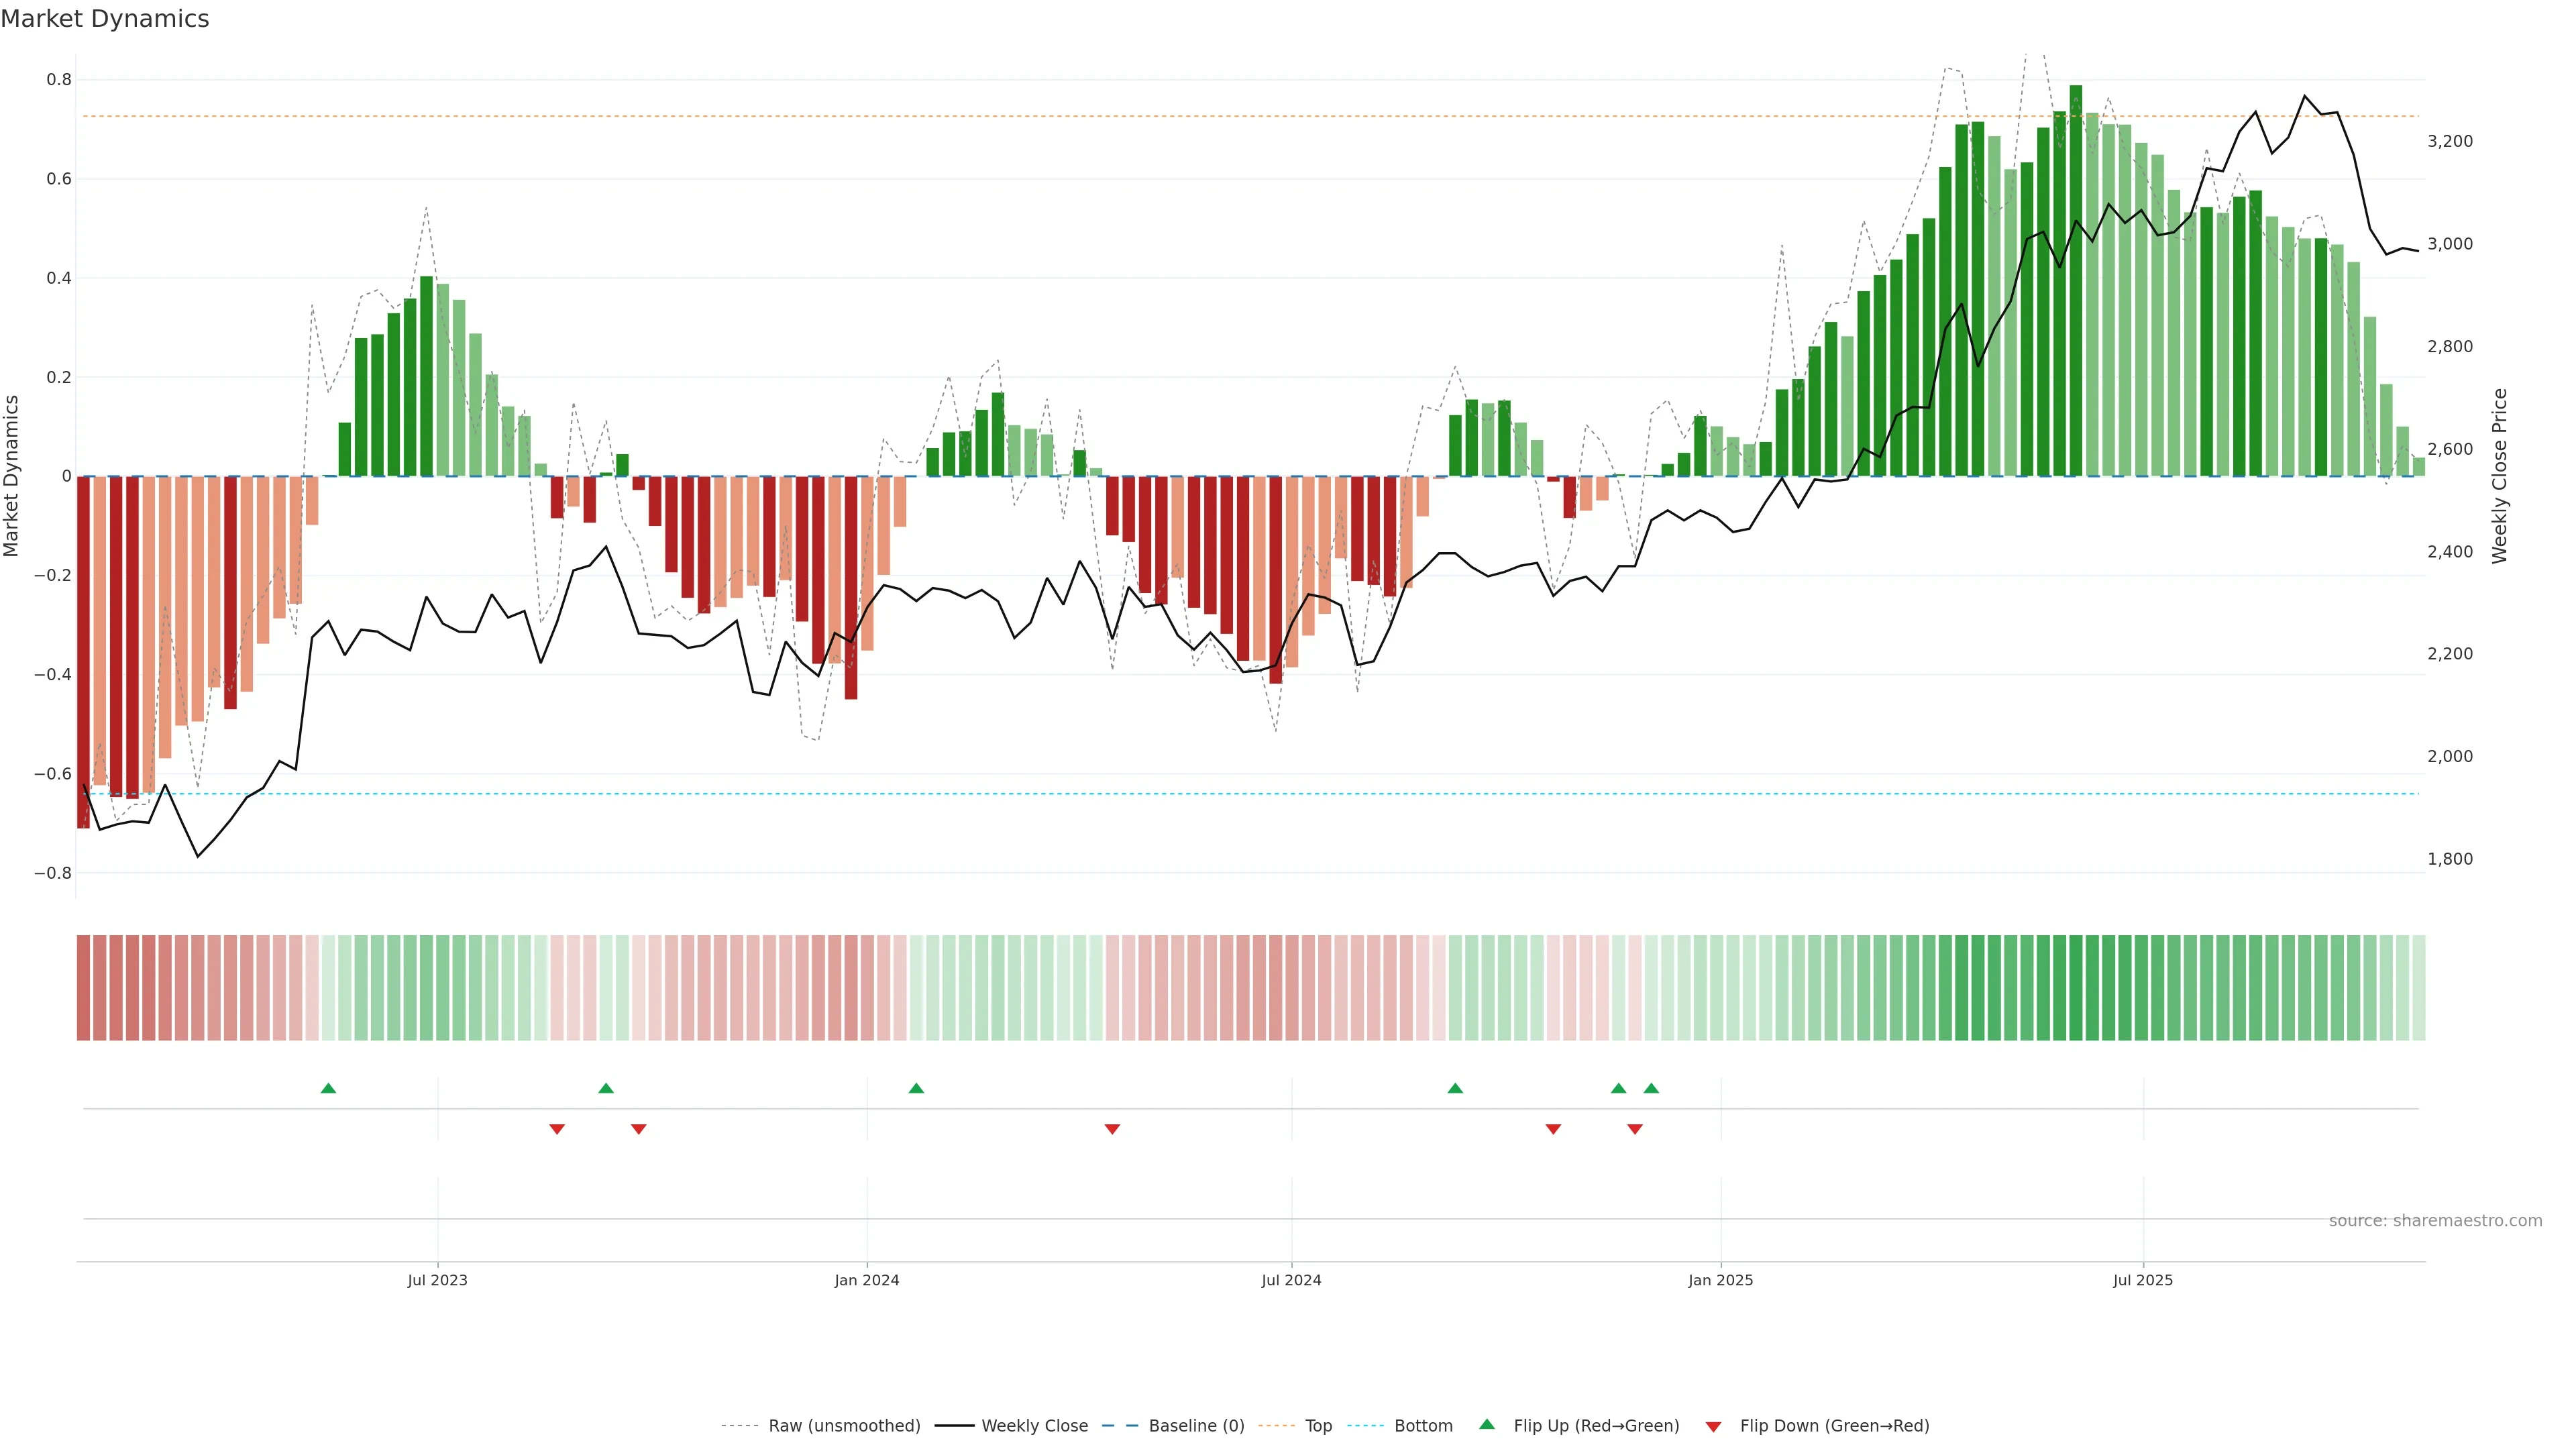Screen dimensions: 2576x1449
Task: Hide the Bottom threshold line via legend
Action: click(x=1423, y=1426)
